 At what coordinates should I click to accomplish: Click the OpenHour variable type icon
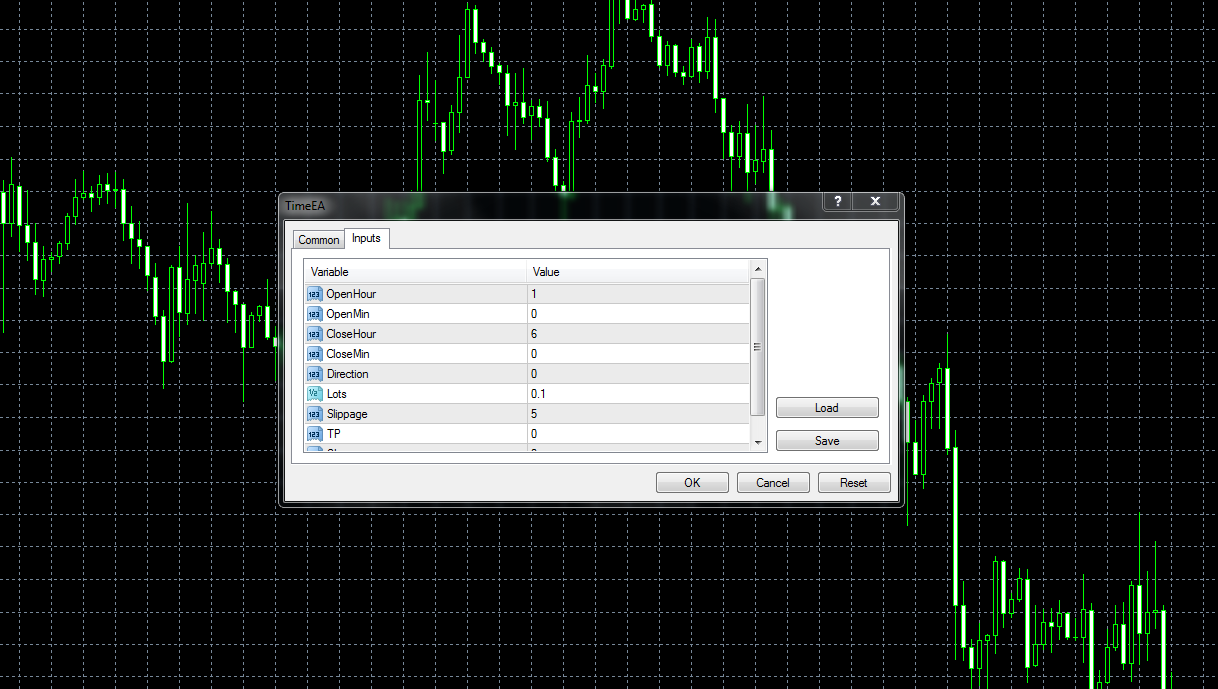[x=315, y=294]
